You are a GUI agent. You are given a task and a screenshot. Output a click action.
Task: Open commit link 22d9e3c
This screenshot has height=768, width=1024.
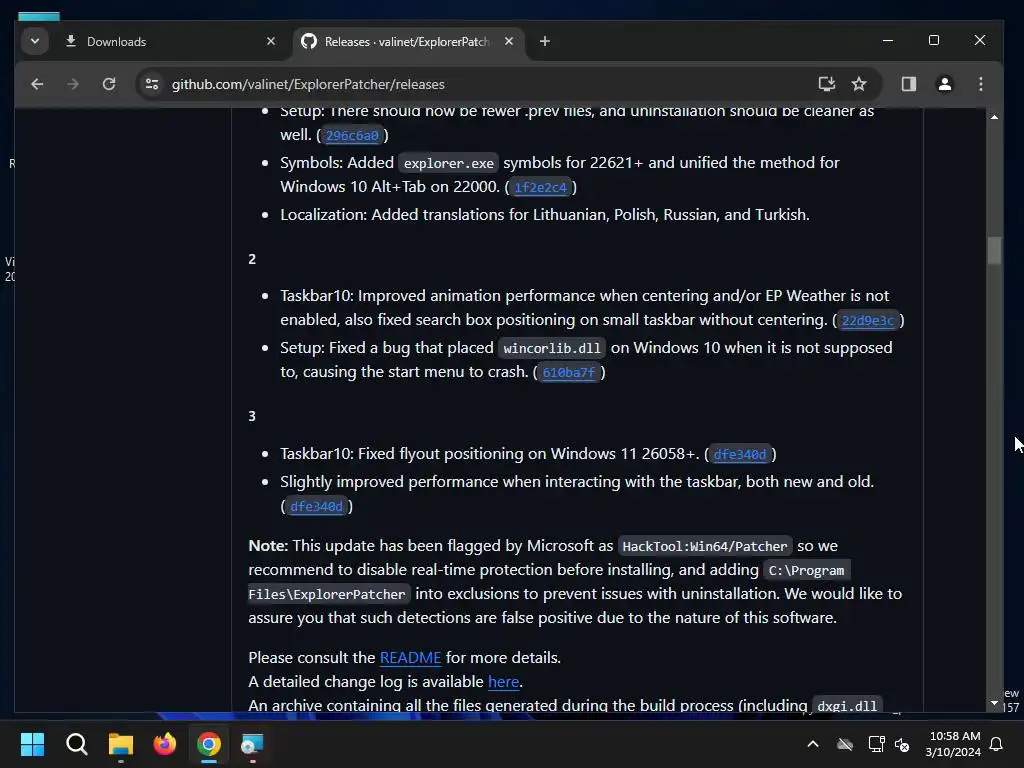(x=867, y=321)
